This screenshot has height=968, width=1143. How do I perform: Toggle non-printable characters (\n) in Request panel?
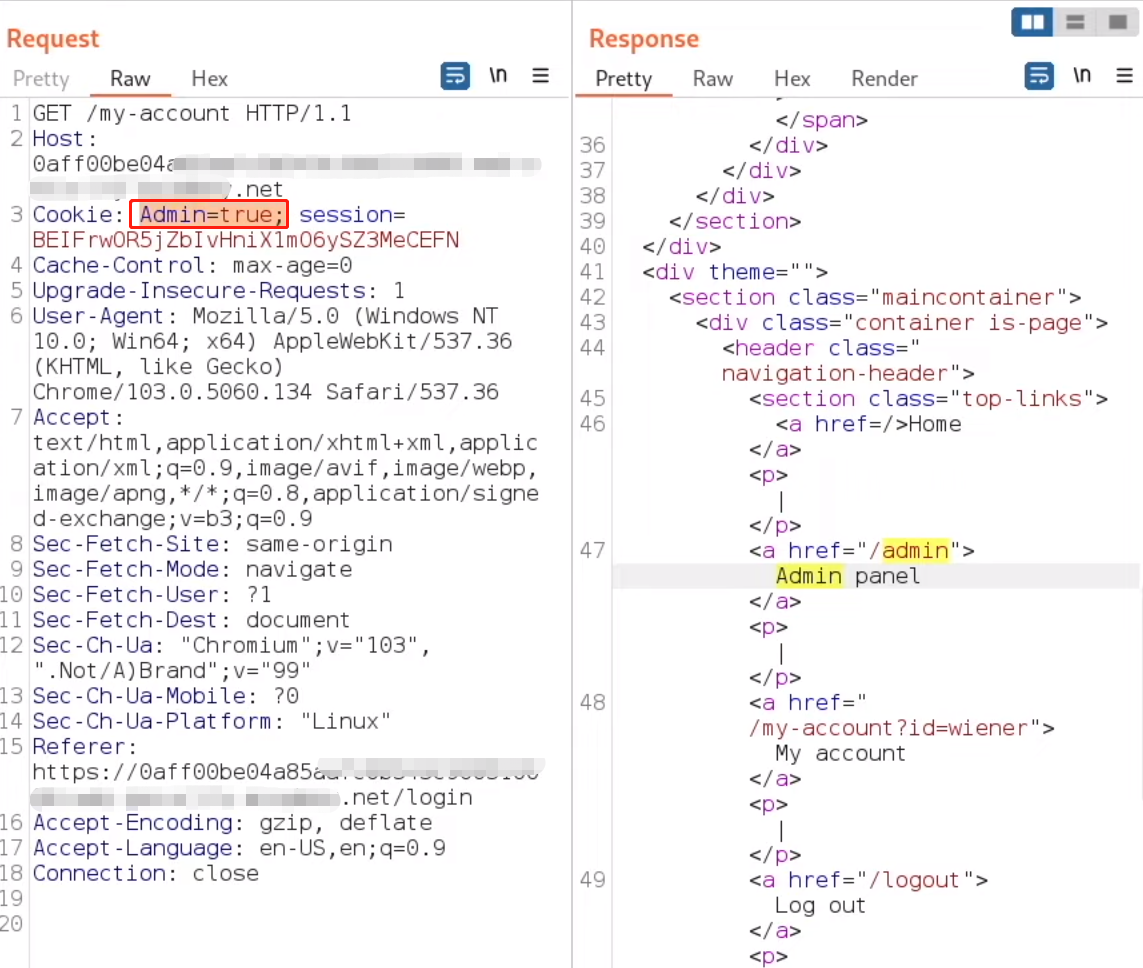coord(498,76)
